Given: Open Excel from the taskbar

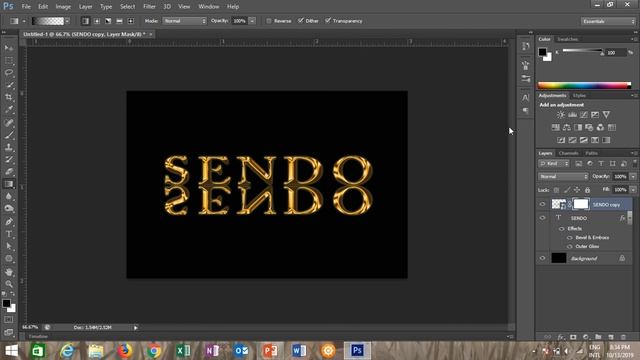Looking at the screenshot, I should coord(183,350).
